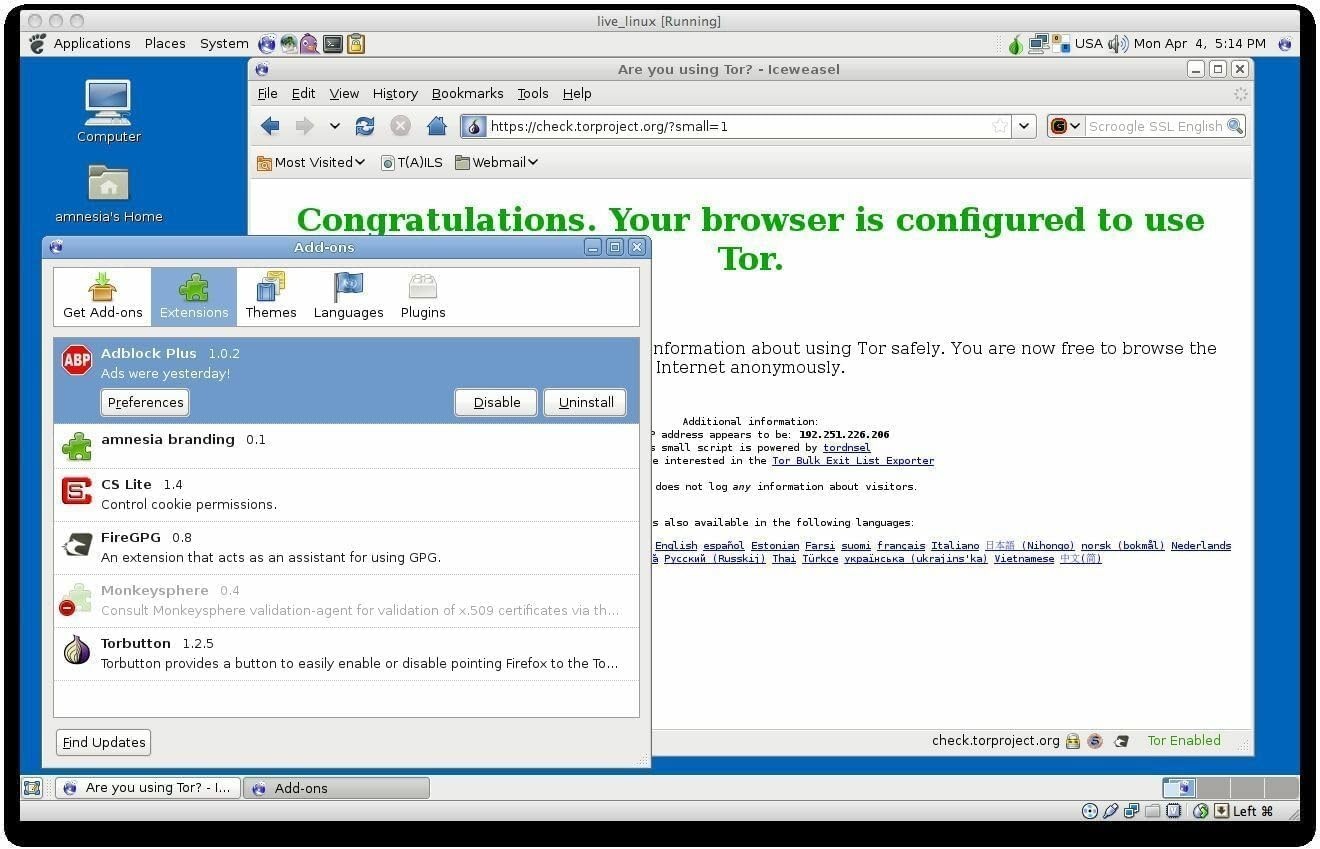Toggle Tor via Tor Enabled status

pos(1184,740)
